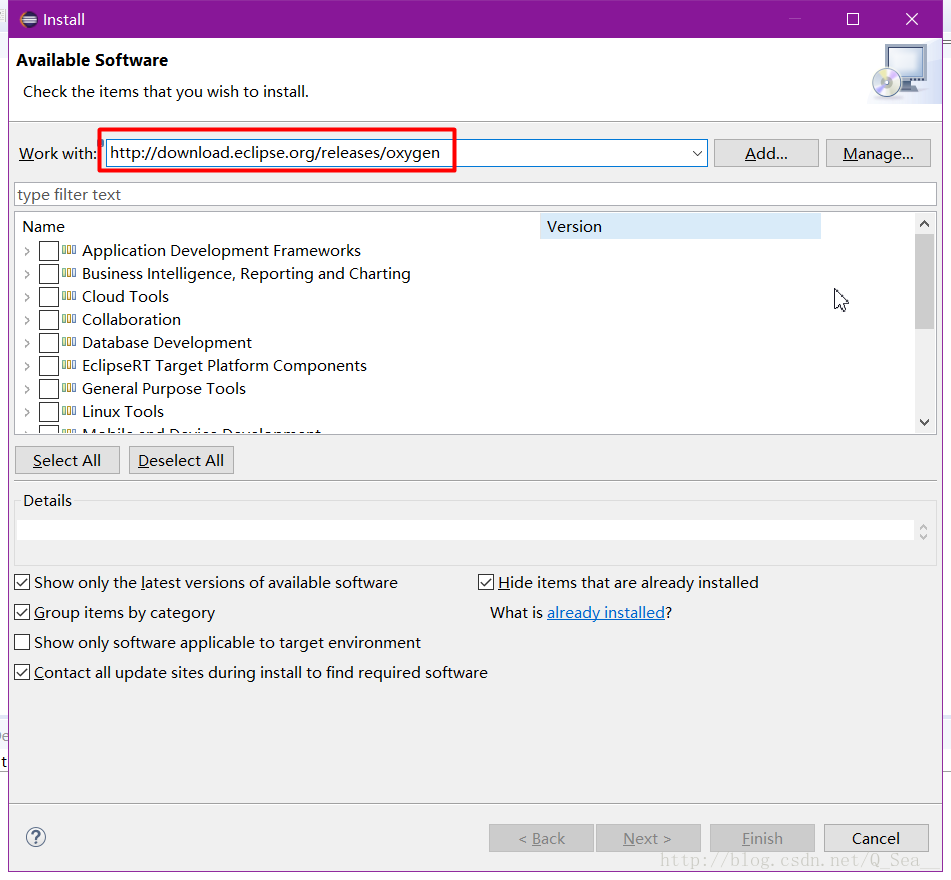The image size is (951, 880).
Task: Click the category icon beside Linux Tools
Action: [x=69, y=411]
